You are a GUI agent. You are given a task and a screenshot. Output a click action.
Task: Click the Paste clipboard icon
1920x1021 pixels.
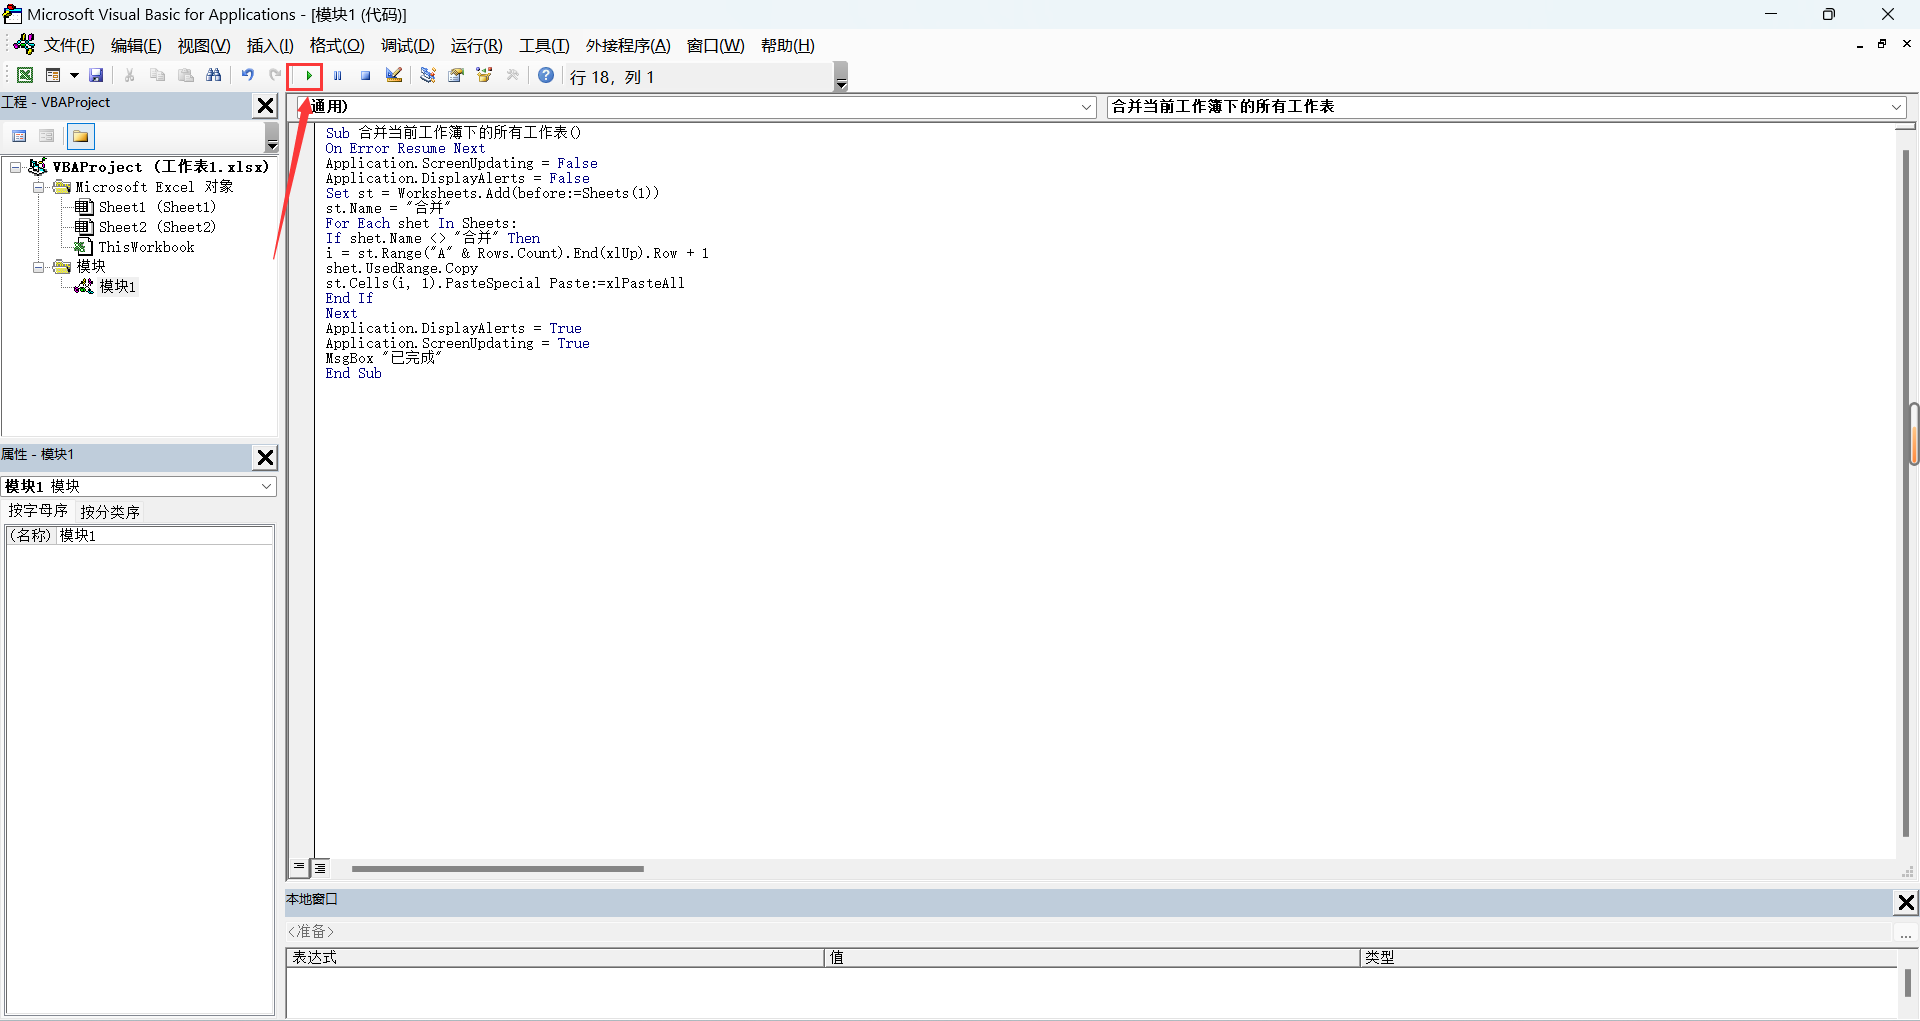pyautogui.click(x=185, y=76)
